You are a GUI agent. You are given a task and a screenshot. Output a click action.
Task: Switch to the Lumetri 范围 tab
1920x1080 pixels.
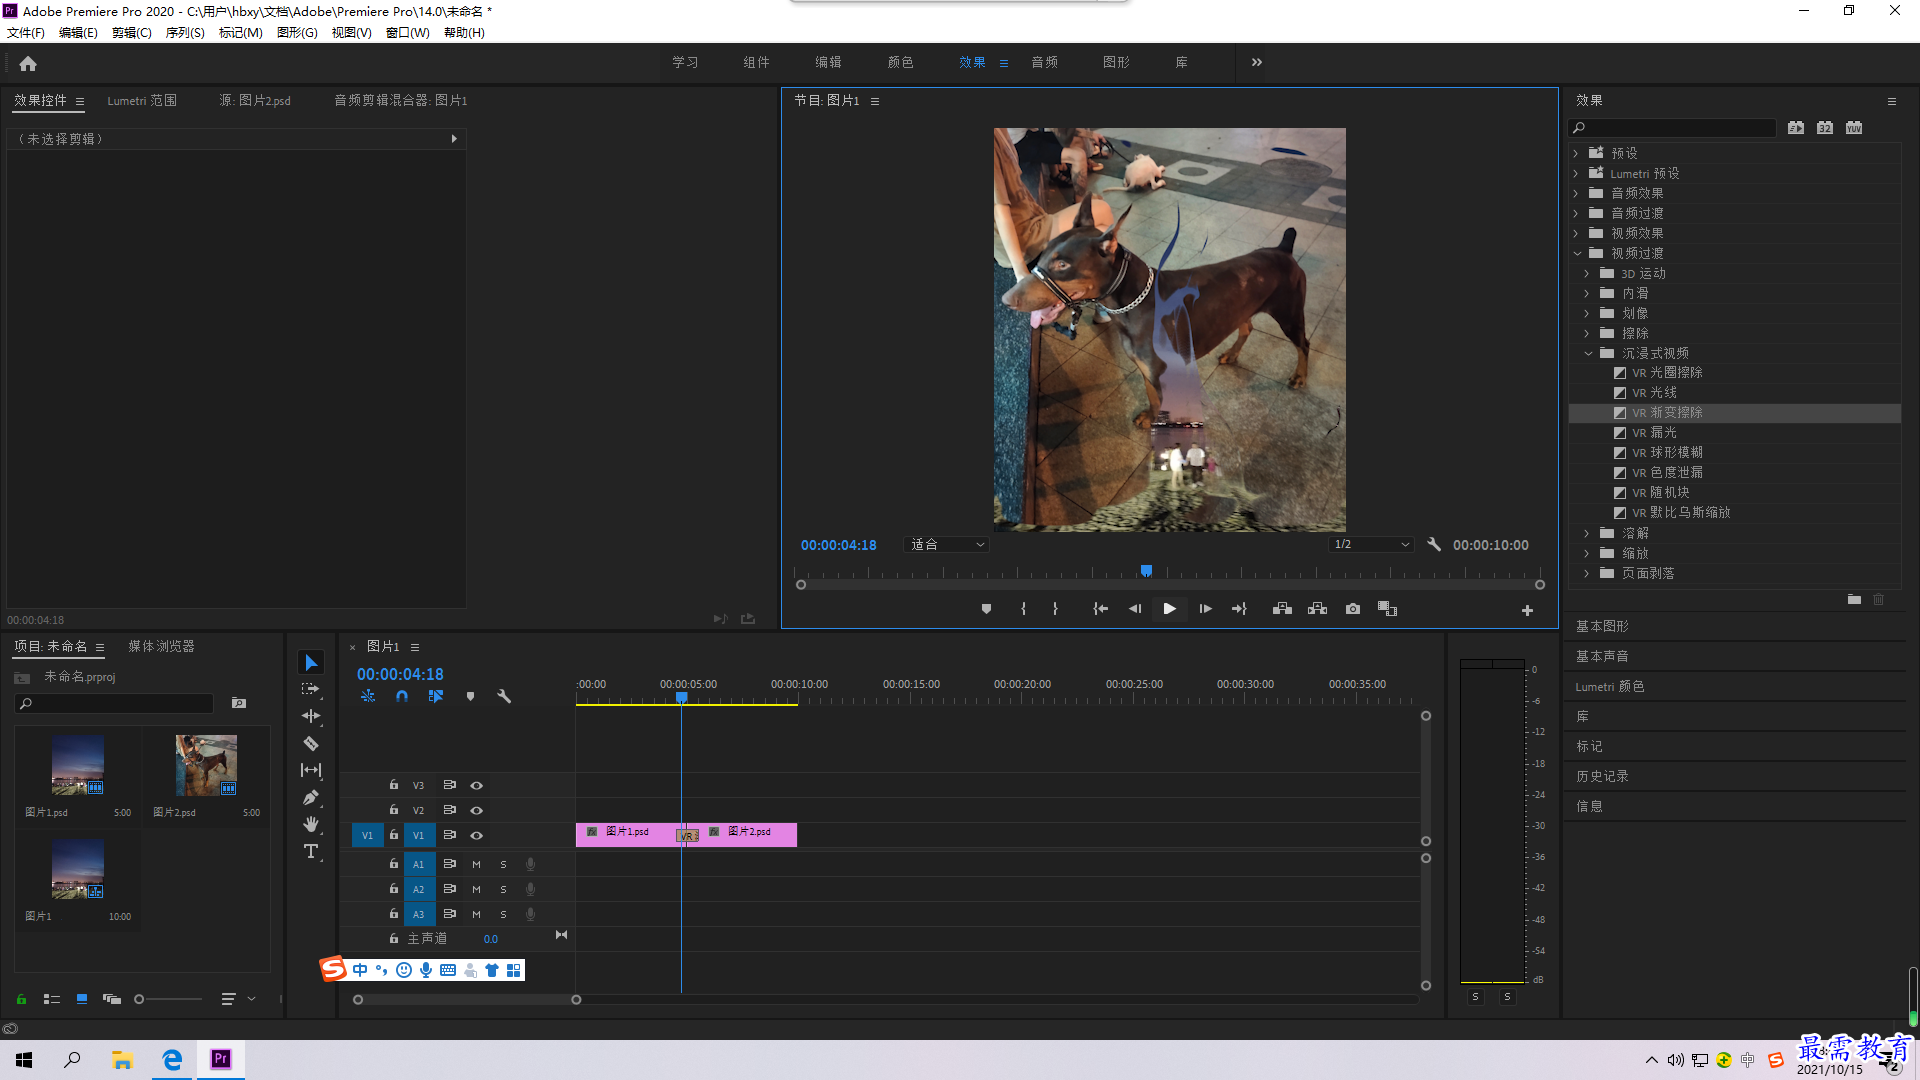tap(142, 101)
